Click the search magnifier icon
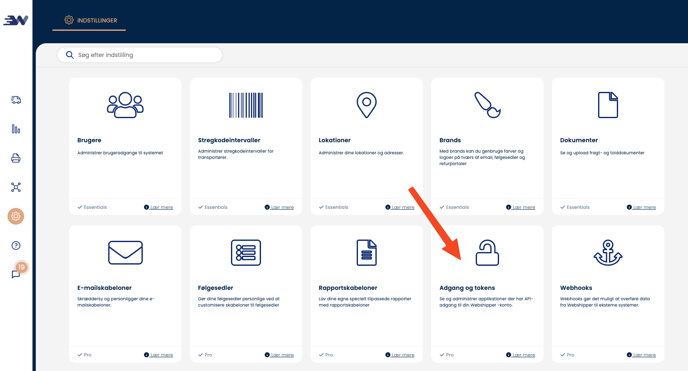Viewport: 688px width, 371px height. pos(69,55)
